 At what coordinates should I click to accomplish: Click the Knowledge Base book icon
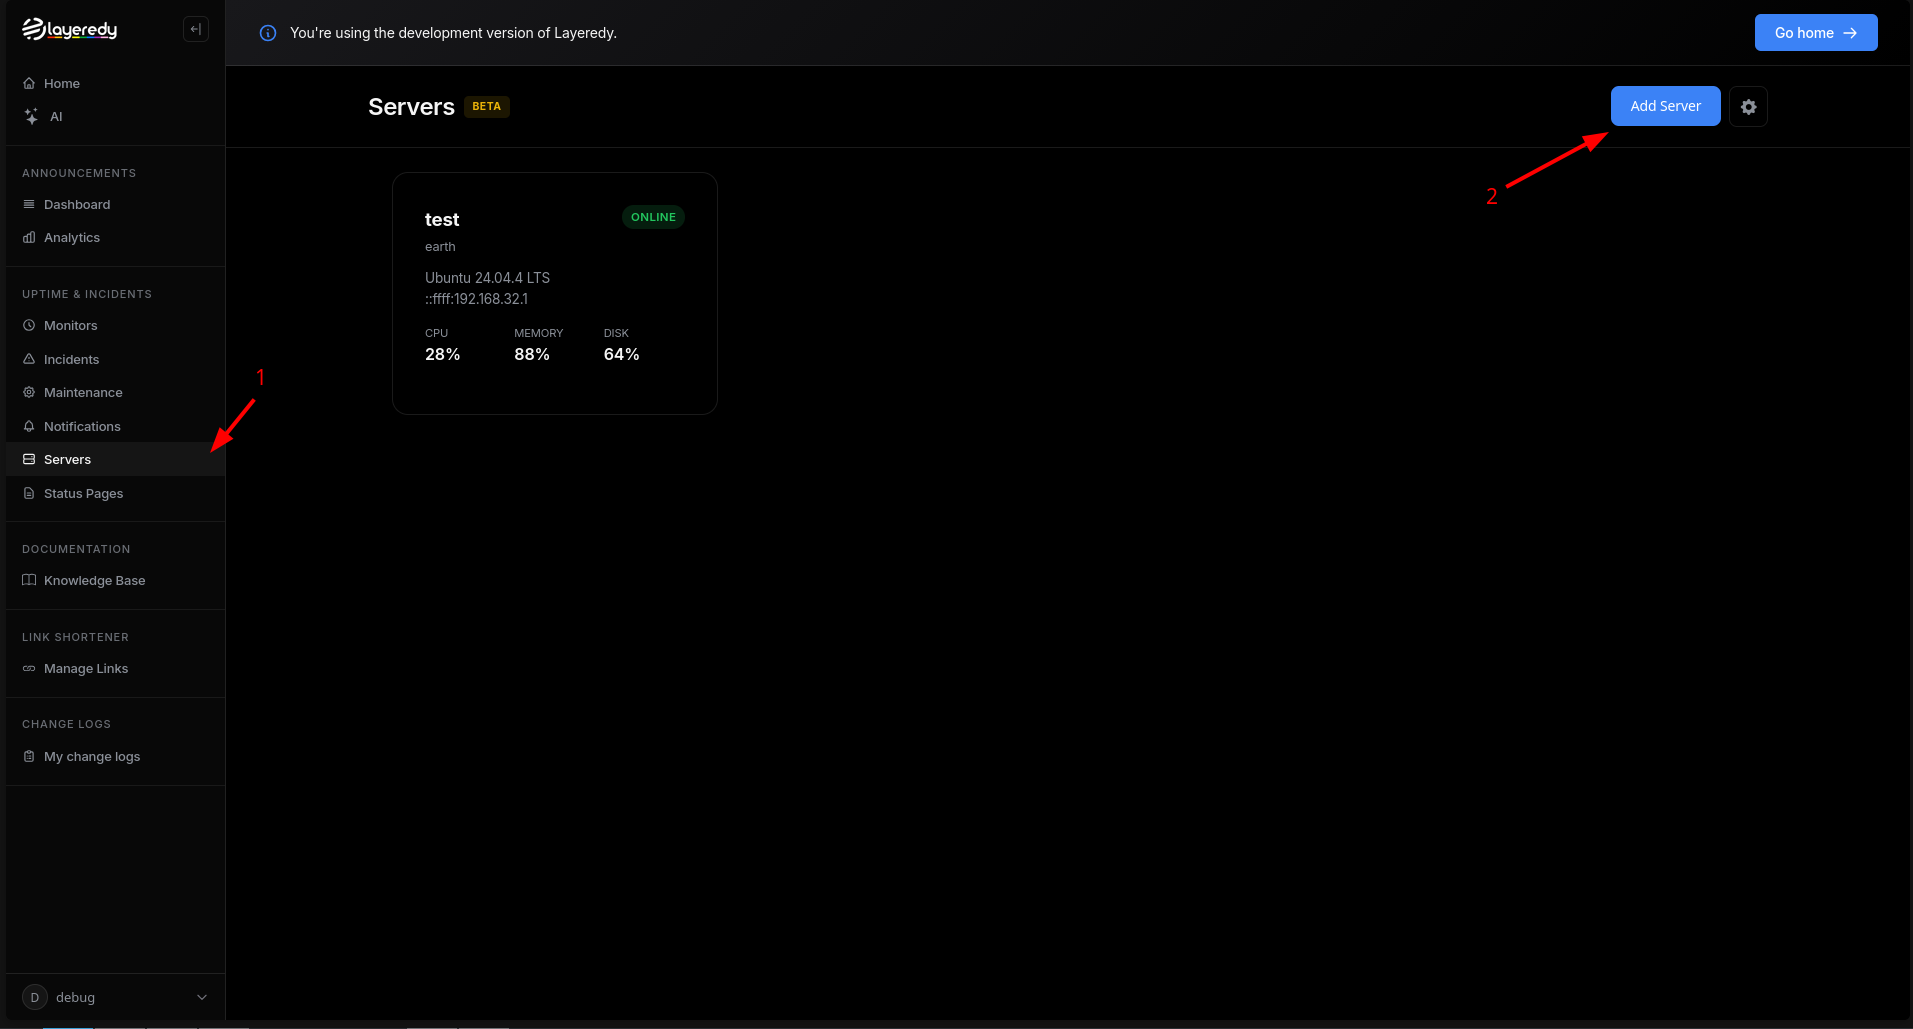29,580
